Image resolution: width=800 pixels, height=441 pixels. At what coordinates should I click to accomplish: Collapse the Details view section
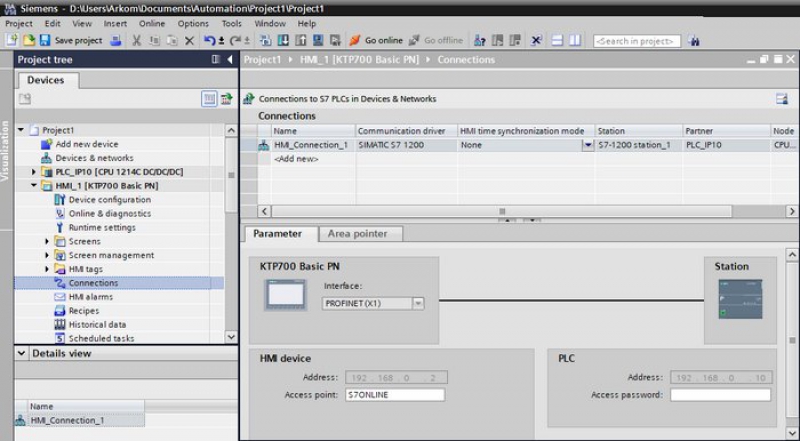tap(21, 353)
